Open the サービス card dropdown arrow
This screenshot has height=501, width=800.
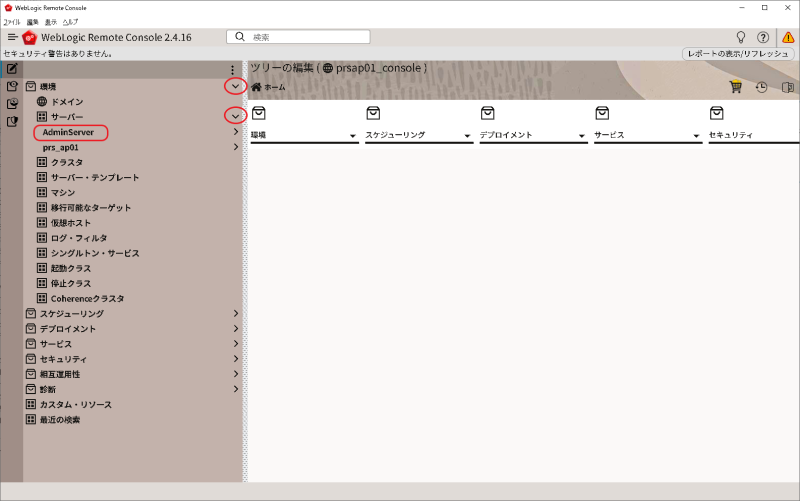696,136
